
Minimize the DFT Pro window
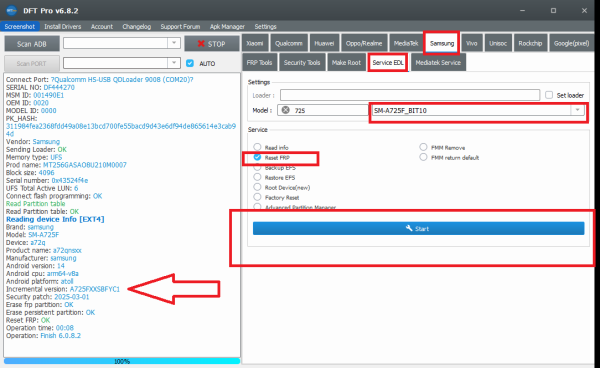click(523, 10)
